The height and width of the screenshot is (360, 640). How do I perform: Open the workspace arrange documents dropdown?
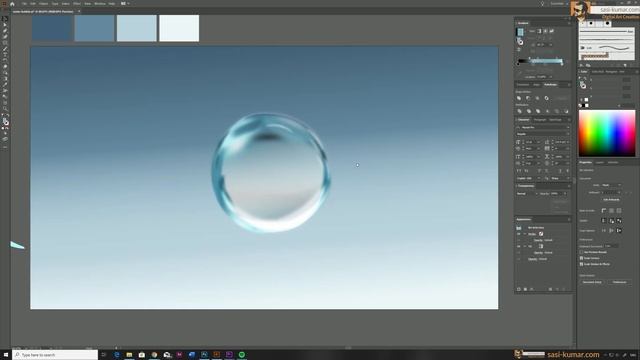[x=124, y=4]
